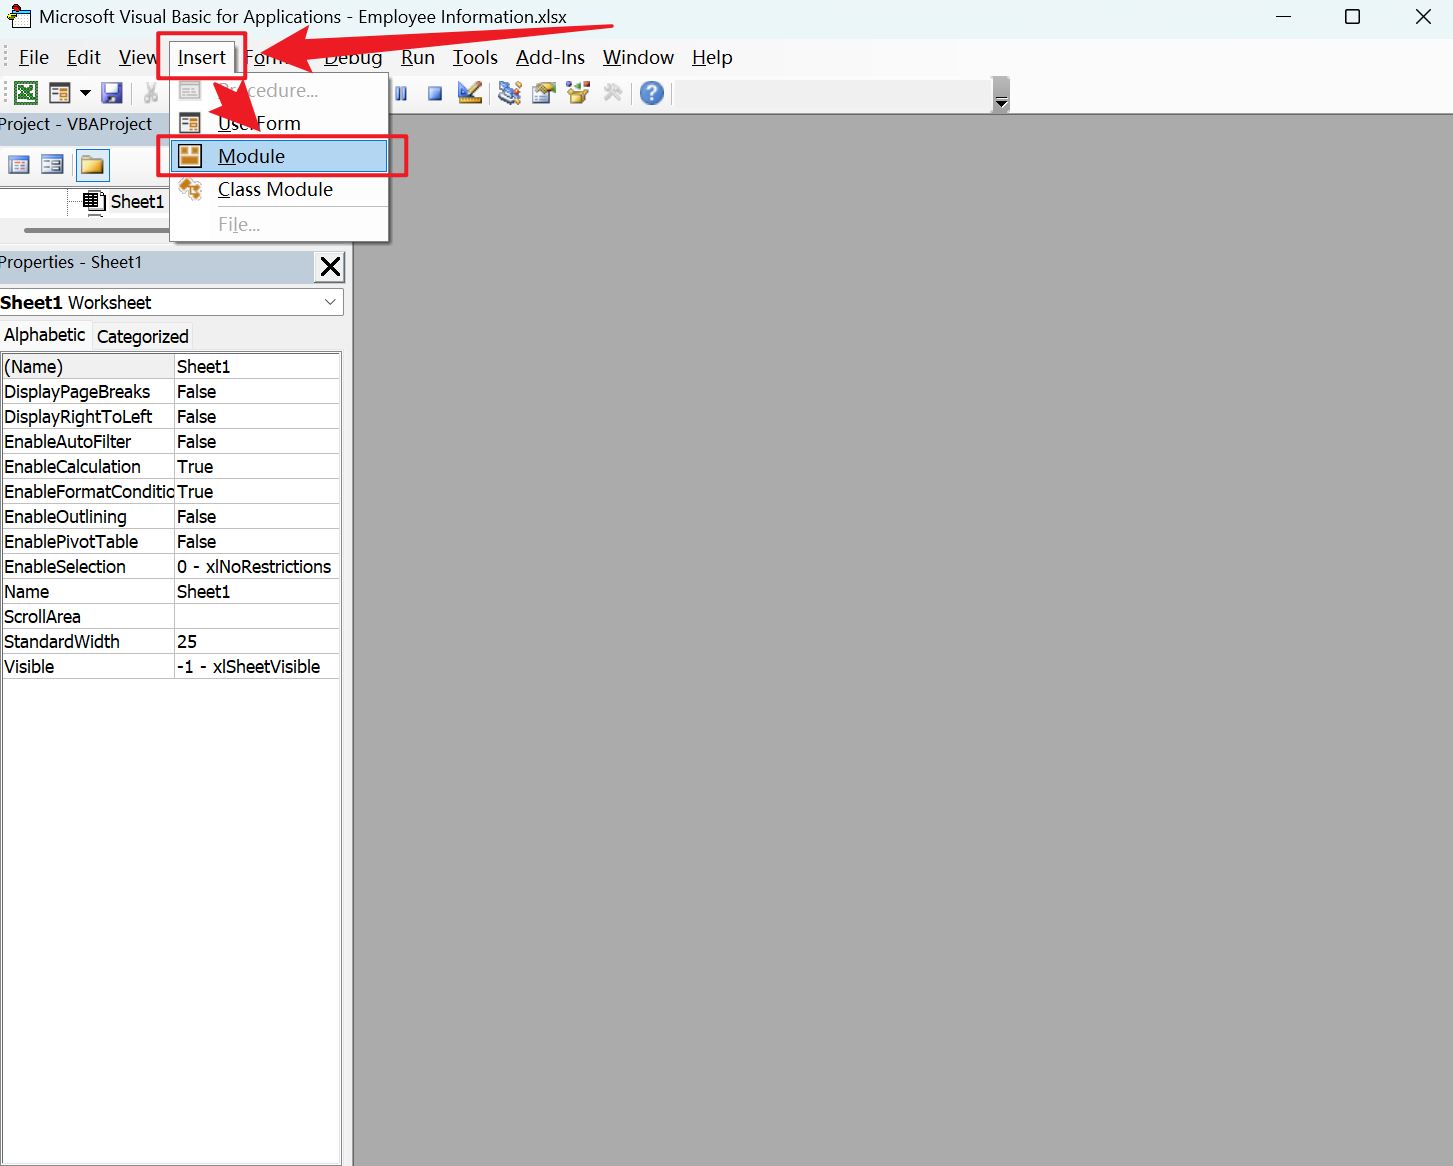Click the Microsoft VBA Help icon
The height and width of the screenshot is (1166, 1453).
(x=651, y=93)
